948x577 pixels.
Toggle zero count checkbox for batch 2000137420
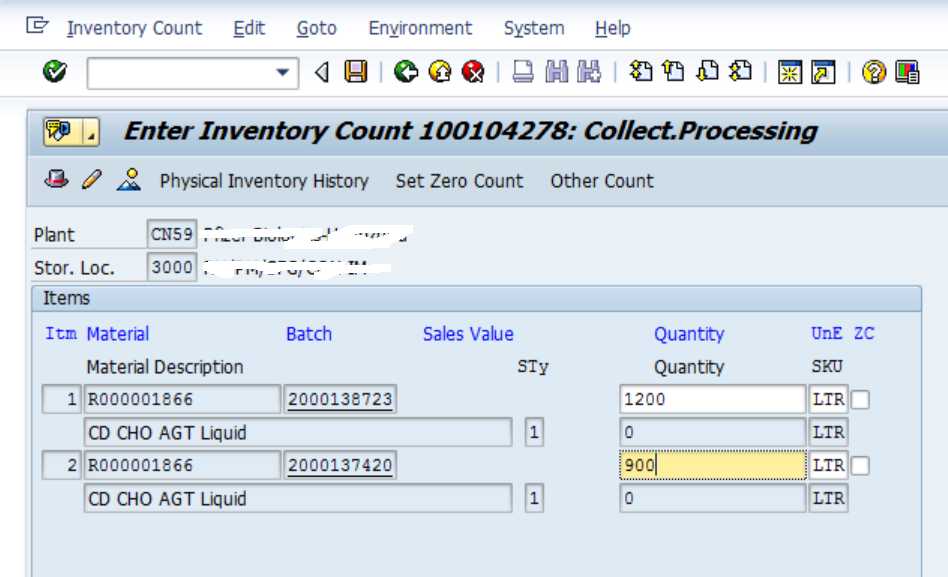click(860, 466)
